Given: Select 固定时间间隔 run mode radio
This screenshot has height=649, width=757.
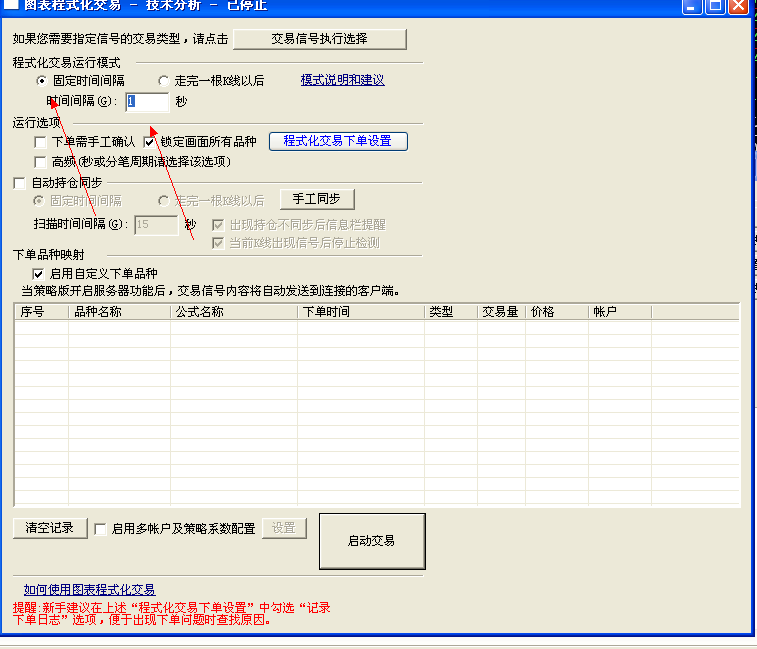Looking at the screenshot, I should (x=41, y=81).
